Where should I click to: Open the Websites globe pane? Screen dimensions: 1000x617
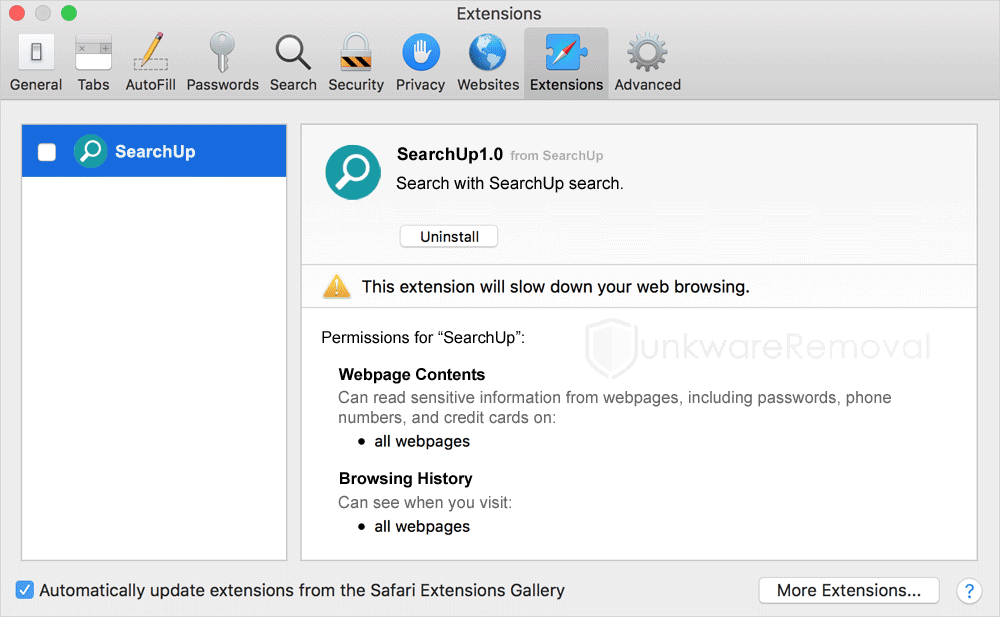488,63
